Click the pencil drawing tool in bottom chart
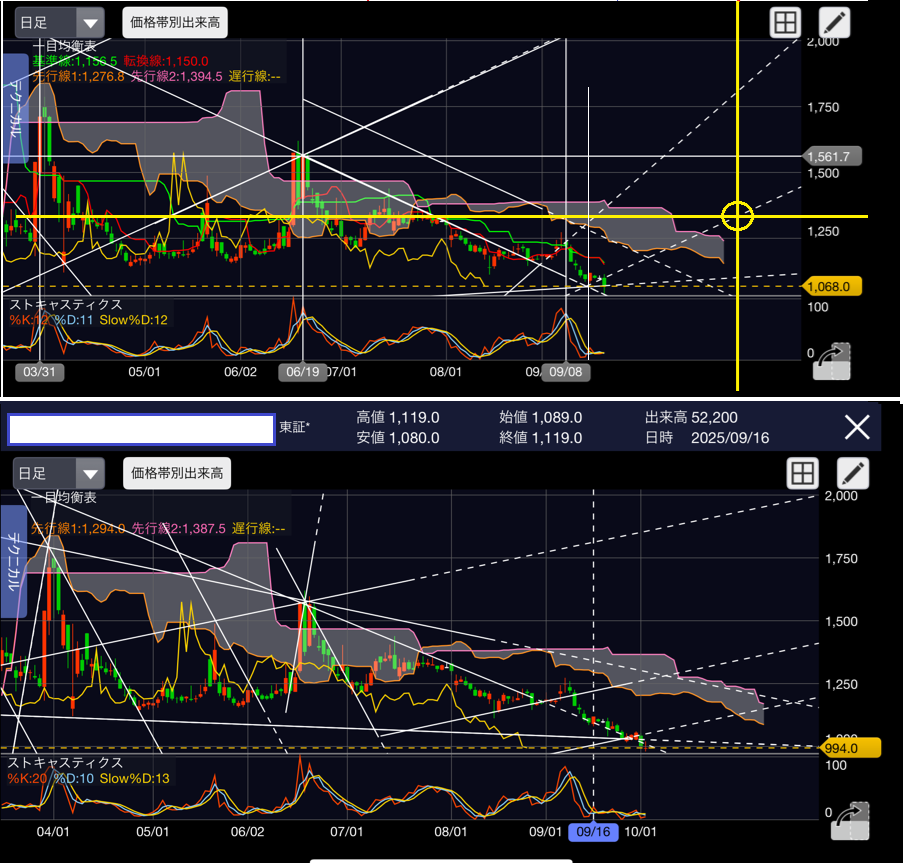Viewport: 903px width, 864px height. [x=851, y=473]
